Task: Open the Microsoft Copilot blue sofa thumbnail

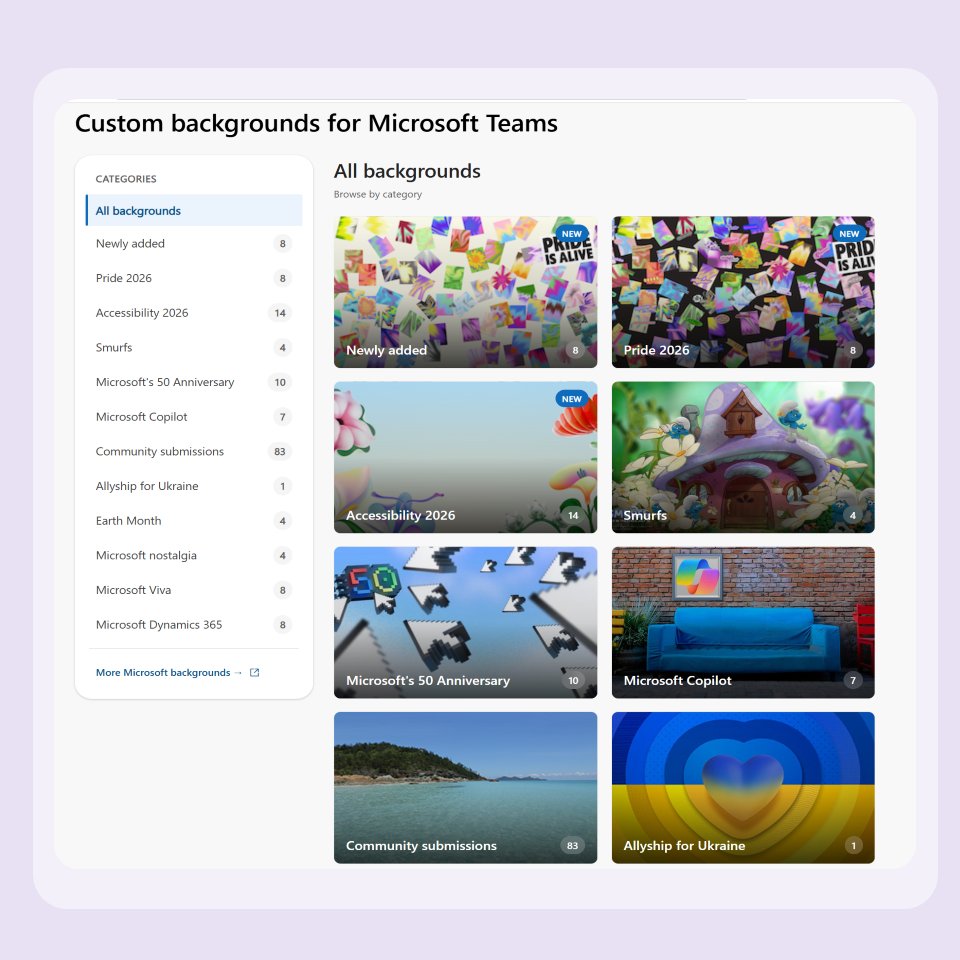Action: [x=743, y=623]
